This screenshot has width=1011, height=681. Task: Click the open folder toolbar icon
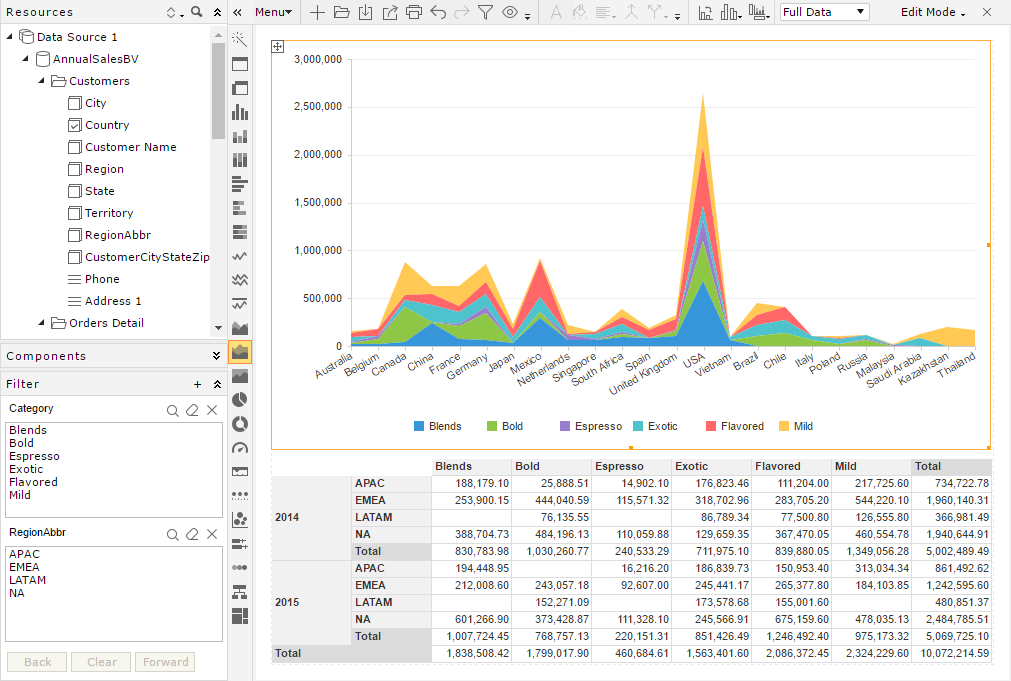click(x=342, y=12)
